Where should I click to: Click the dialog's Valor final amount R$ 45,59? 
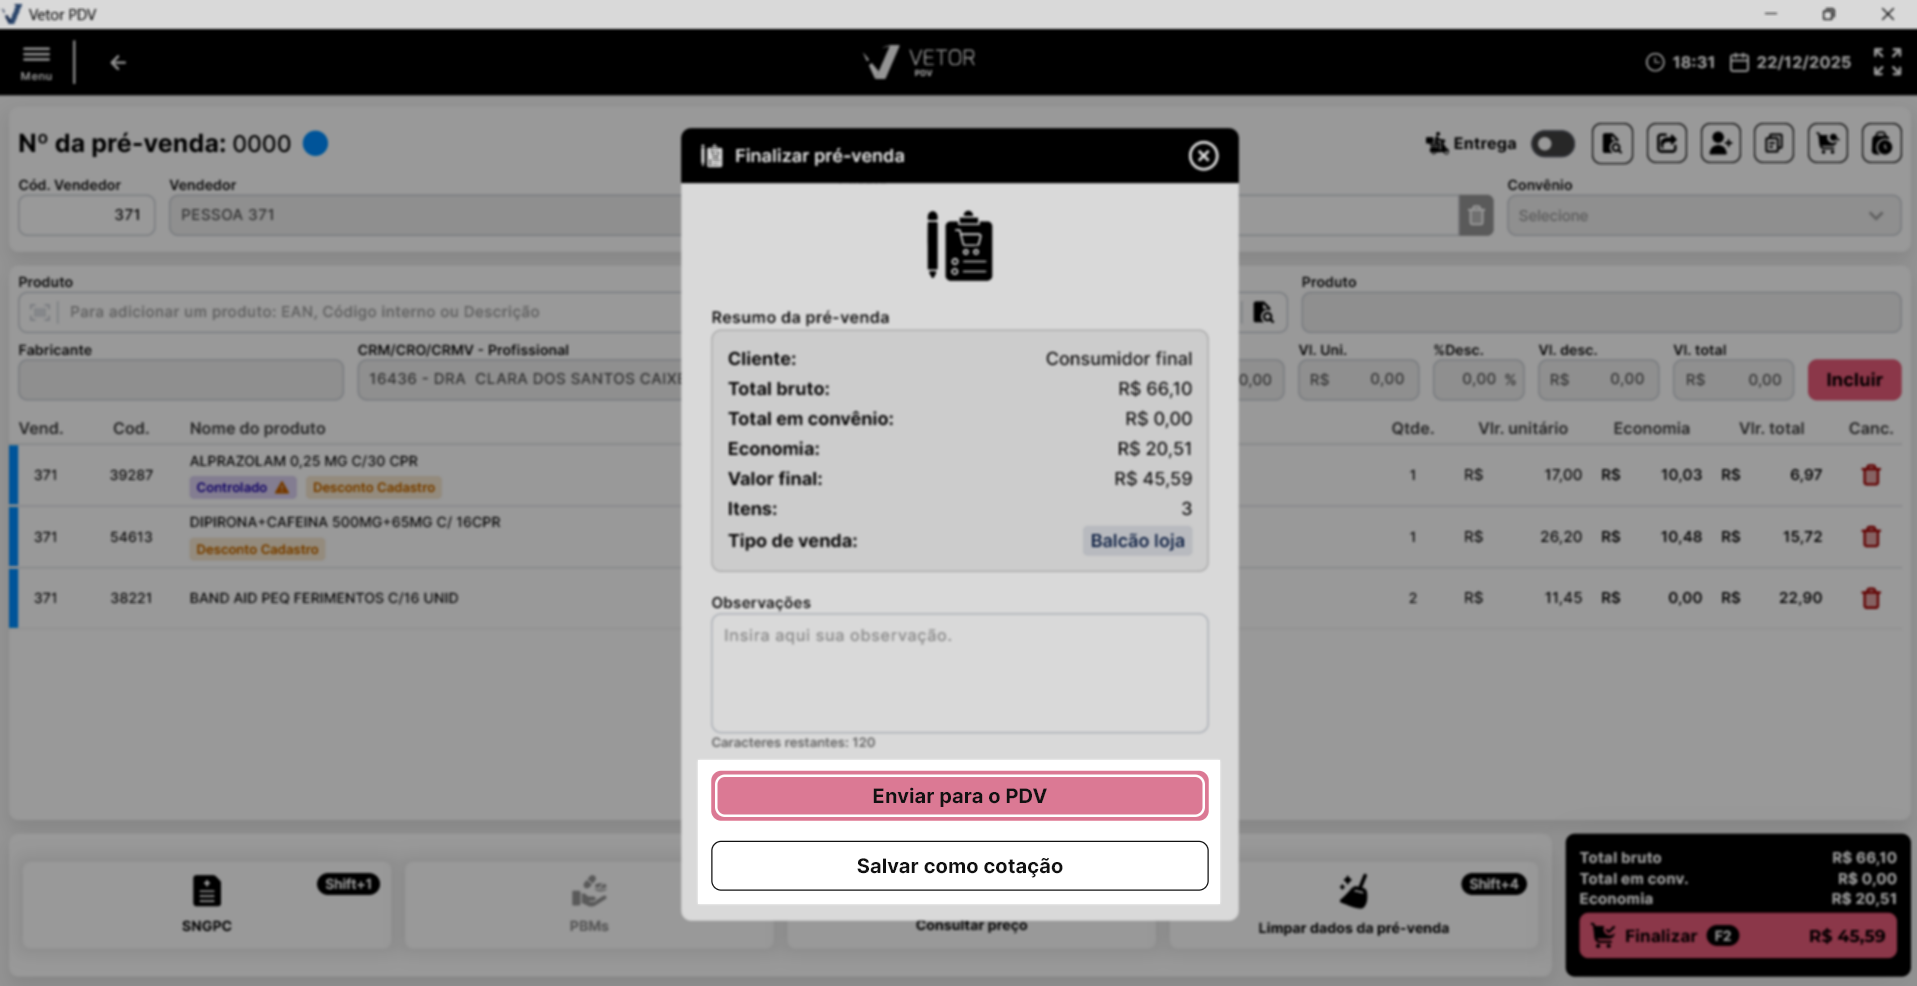coord(1153,479)
